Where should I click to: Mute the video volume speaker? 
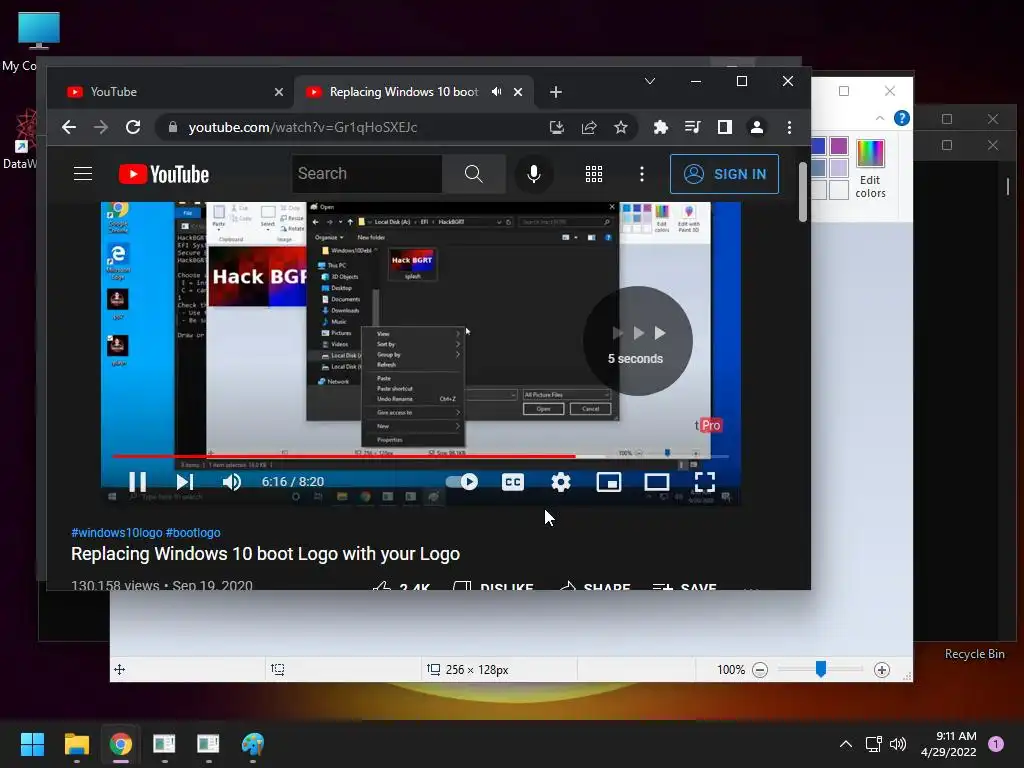(231, 482)
